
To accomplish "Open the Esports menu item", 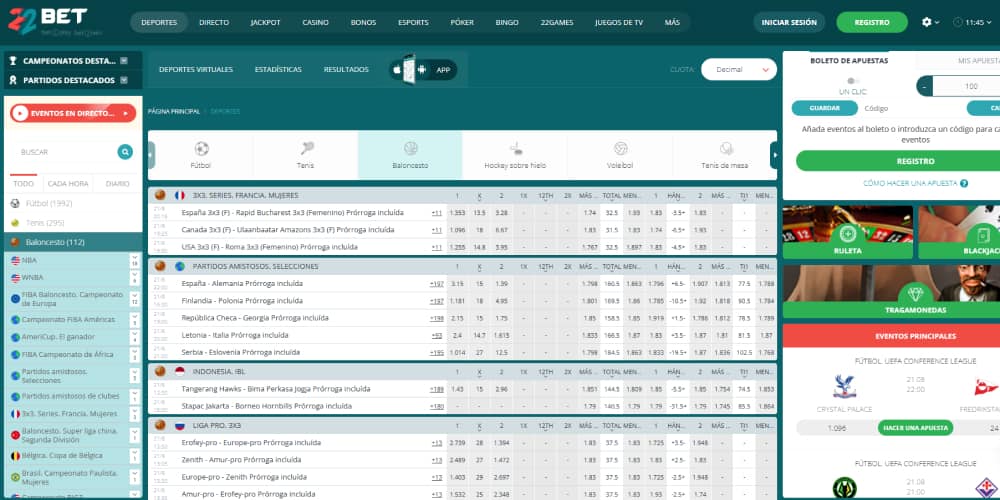I will tap(413, 22).
